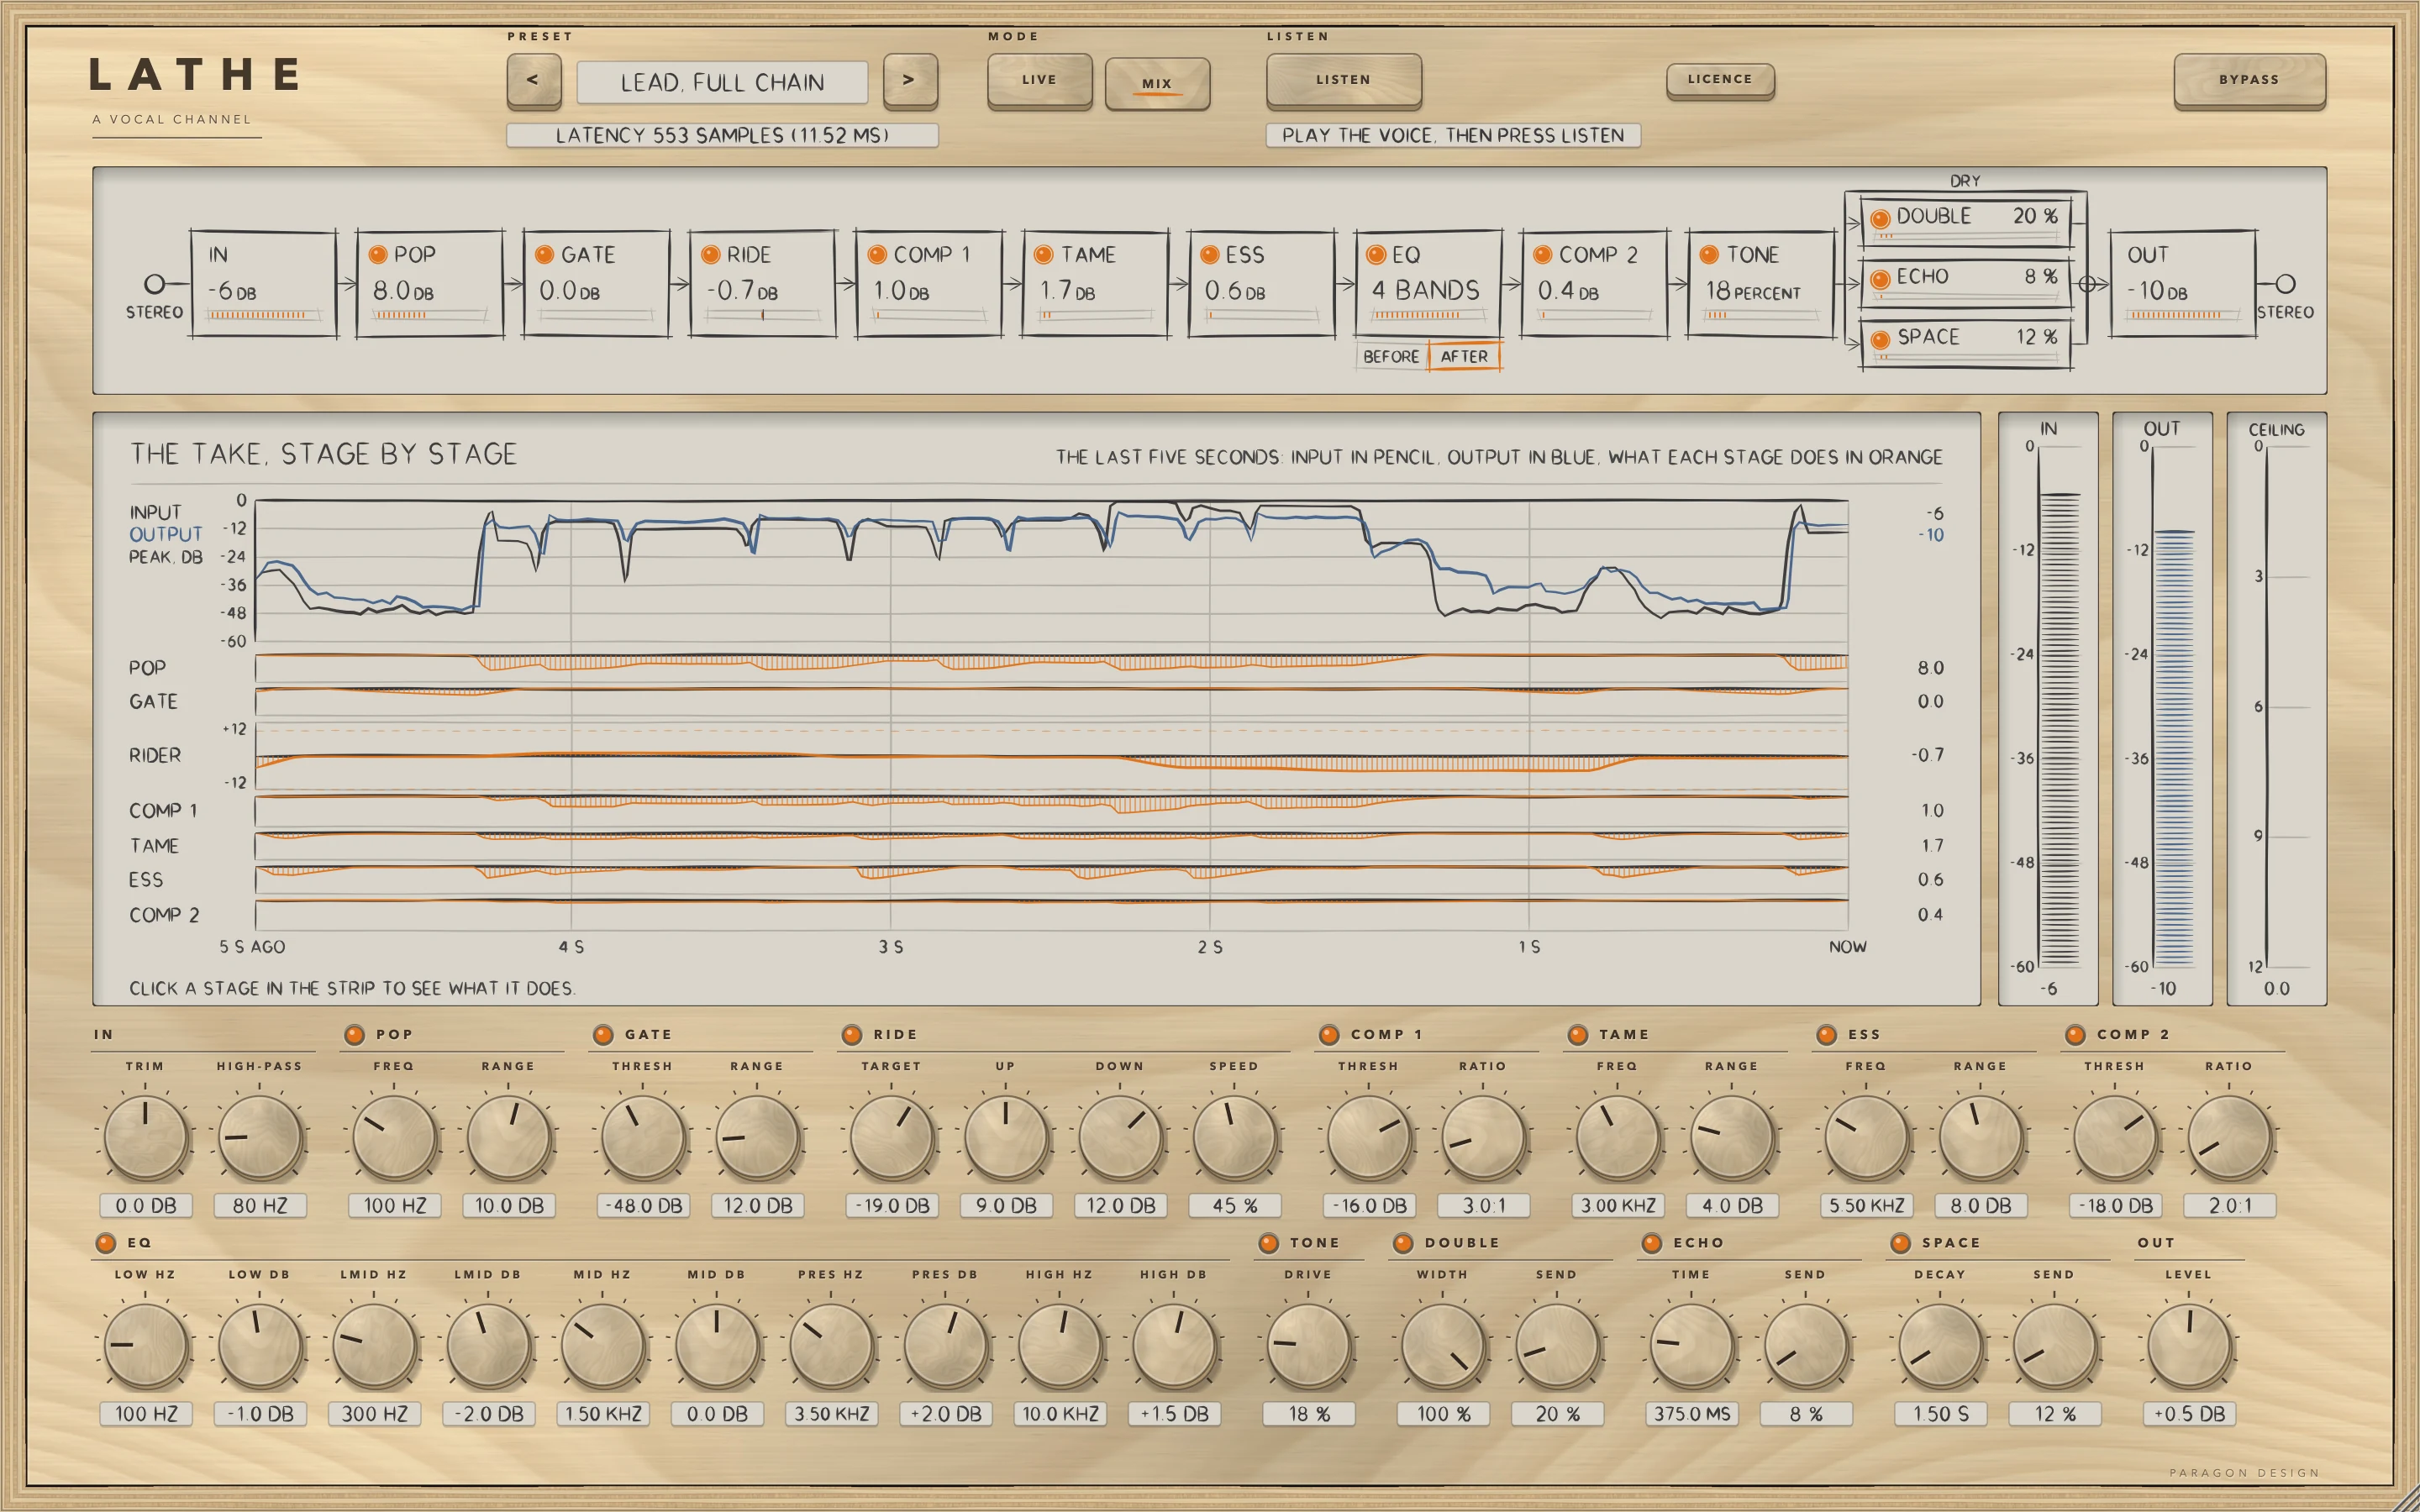Viewport: 2420px width, 1512px height.
Task: Advance to the next preset with the > button
Action: point(910,80)
